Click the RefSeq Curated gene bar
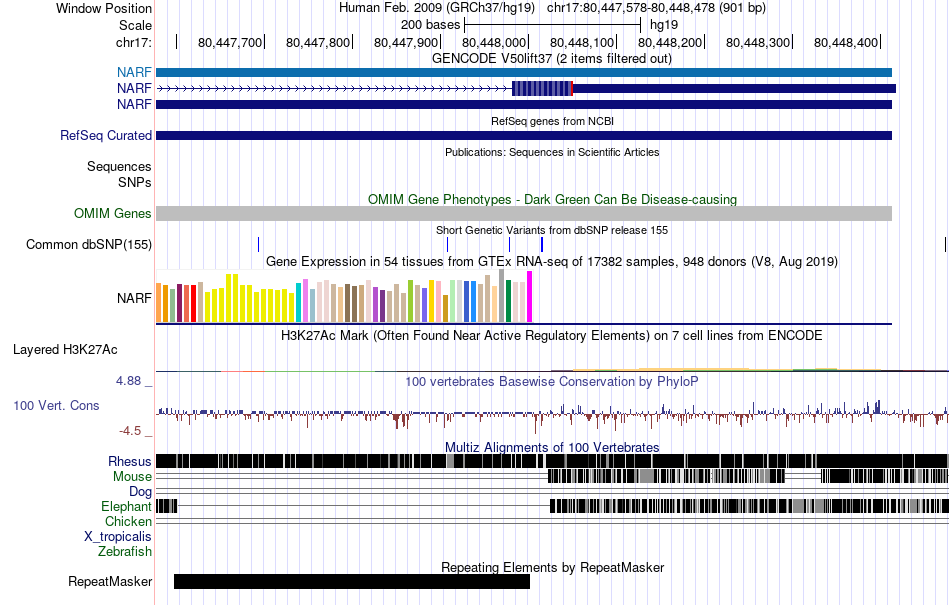Image resolution: width=950 pixels, height=605 pixels. (x=524, y=136)
